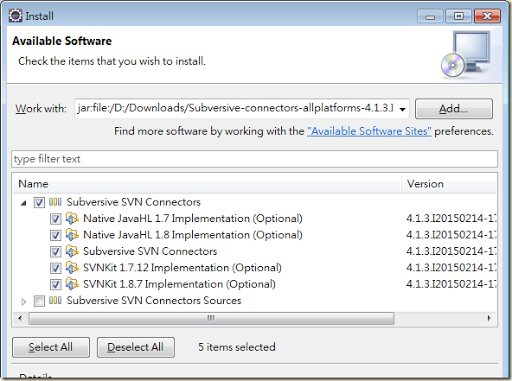Click the Name column header

click(207, 184)
